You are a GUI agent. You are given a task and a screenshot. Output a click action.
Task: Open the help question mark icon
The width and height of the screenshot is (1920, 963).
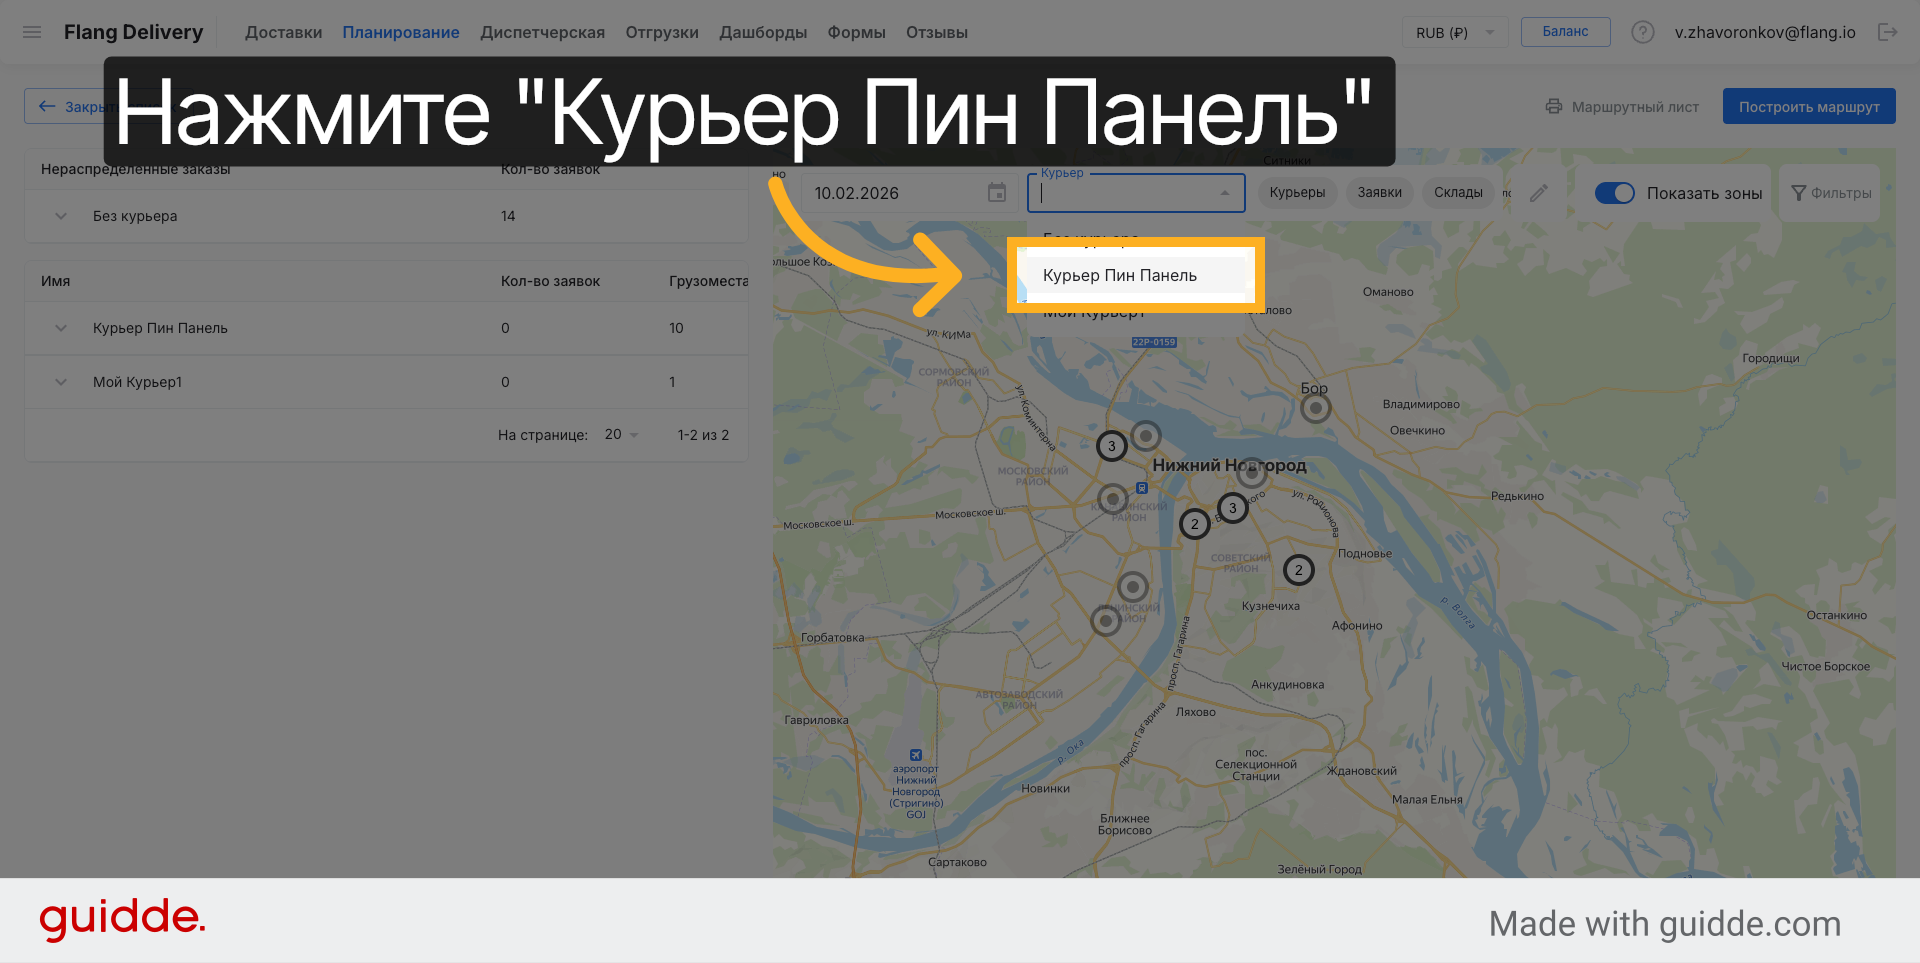click(x=1643, y=31)
